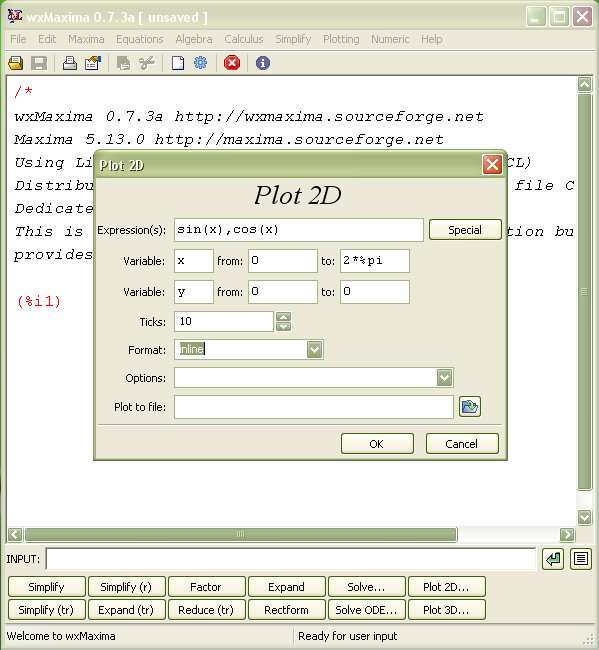Click the Solve ODE... button
Screen dimensions: 599x650
366,610
